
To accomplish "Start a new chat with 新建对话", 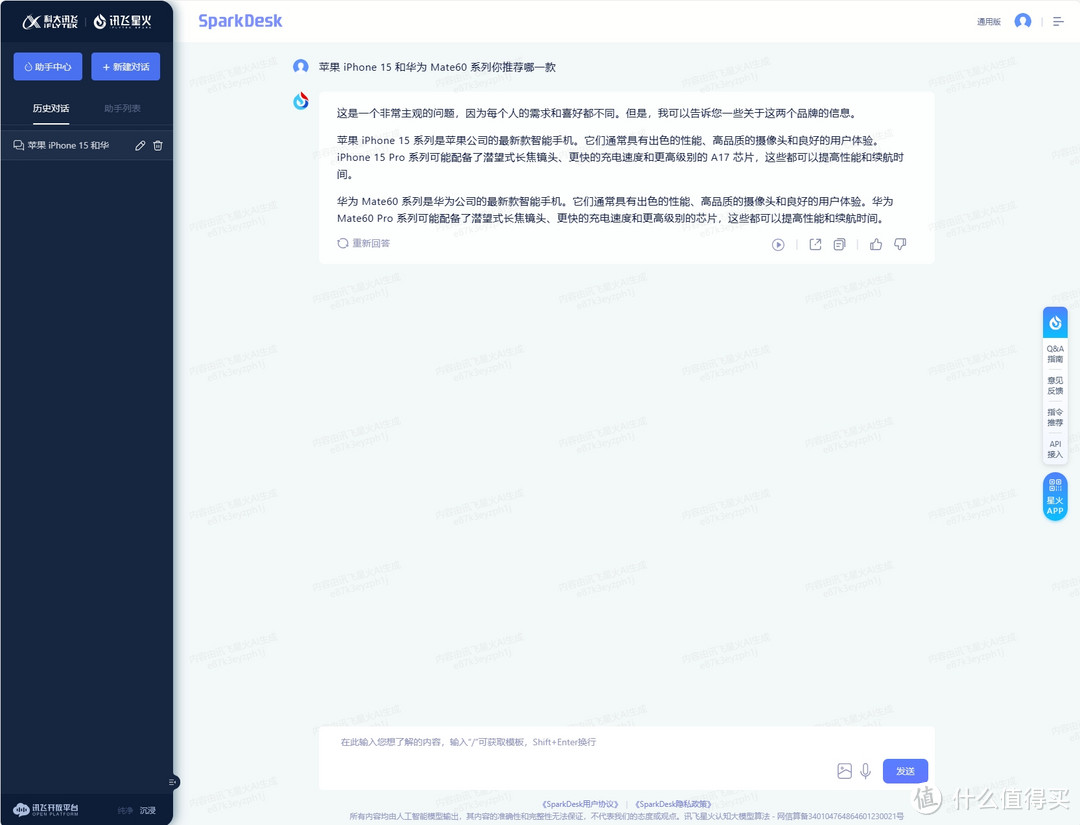I will 125,67.
